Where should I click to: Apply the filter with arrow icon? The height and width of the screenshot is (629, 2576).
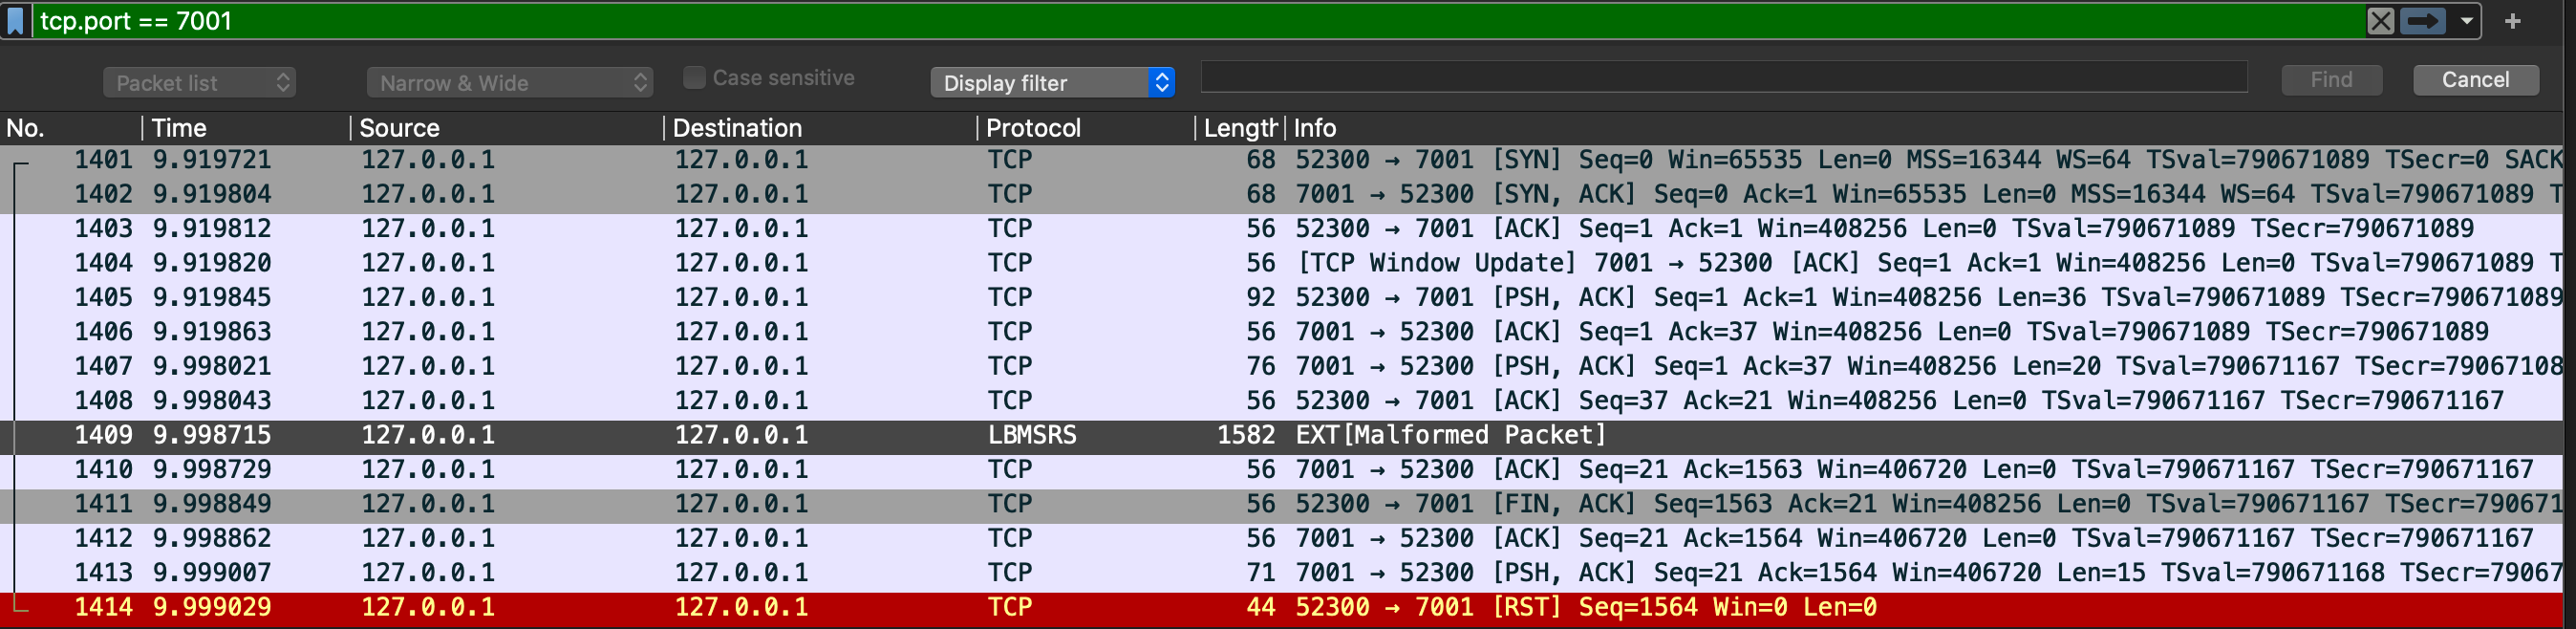[2421, 21]
